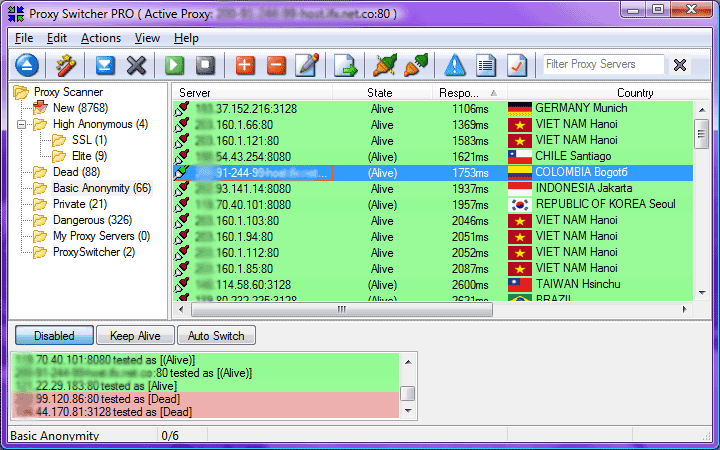Select the New (8768) folder
Image resolution: width=720 pixels, height=450 pixels.
[80, 108]
